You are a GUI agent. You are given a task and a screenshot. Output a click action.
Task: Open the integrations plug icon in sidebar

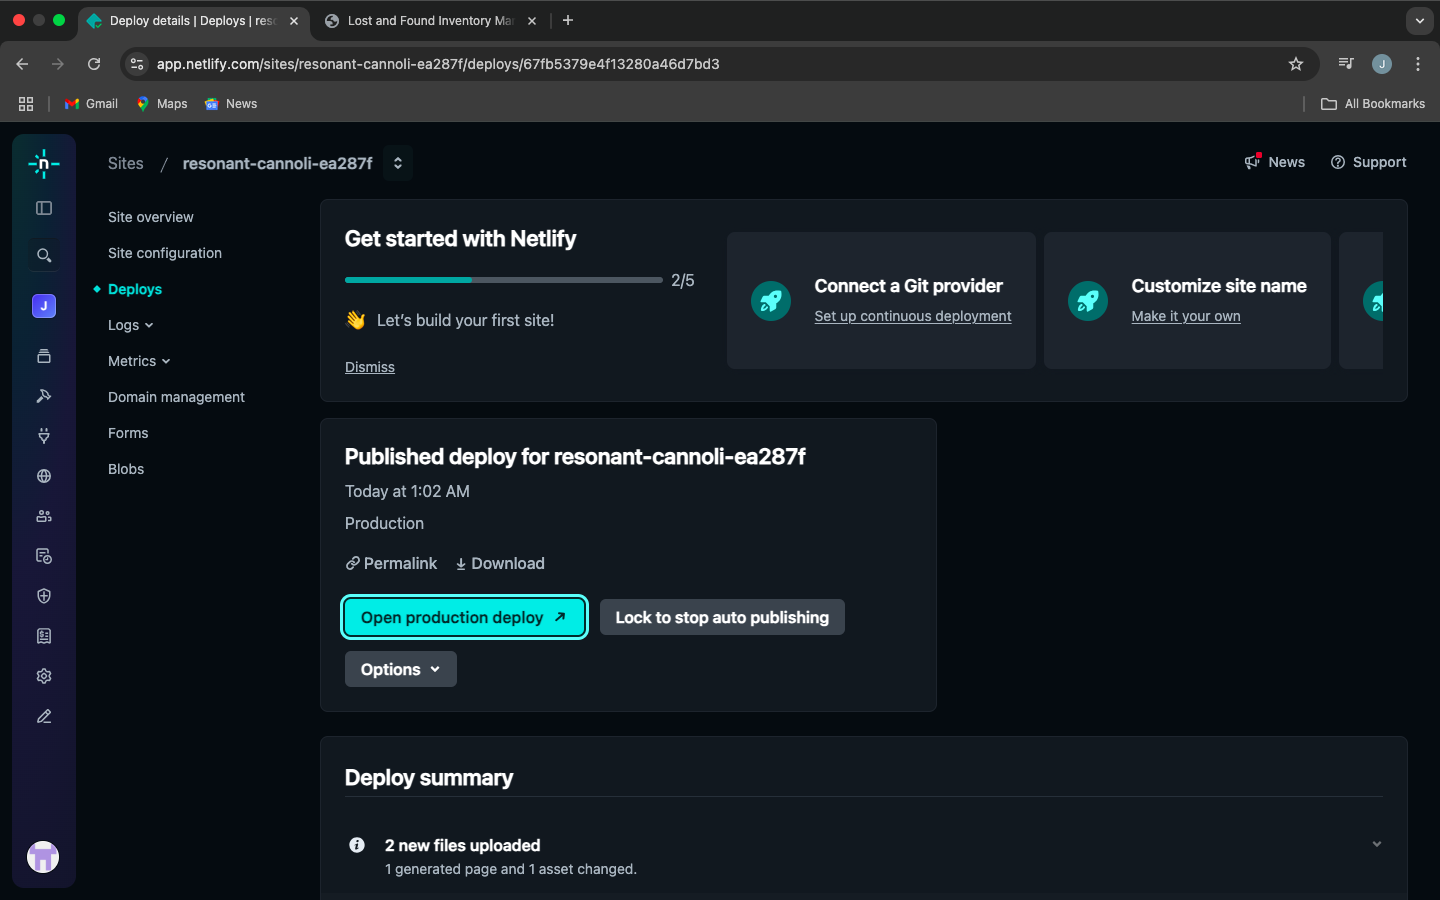coord(44,436)
